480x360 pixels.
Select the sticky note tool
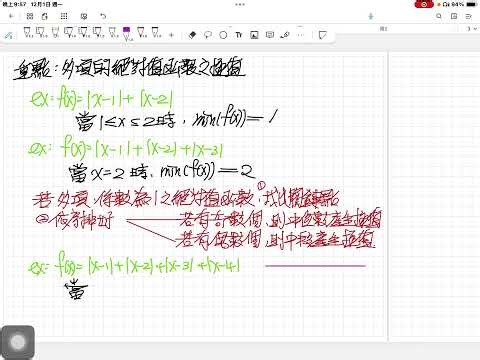pyautogui.click(x=322, y=35)
